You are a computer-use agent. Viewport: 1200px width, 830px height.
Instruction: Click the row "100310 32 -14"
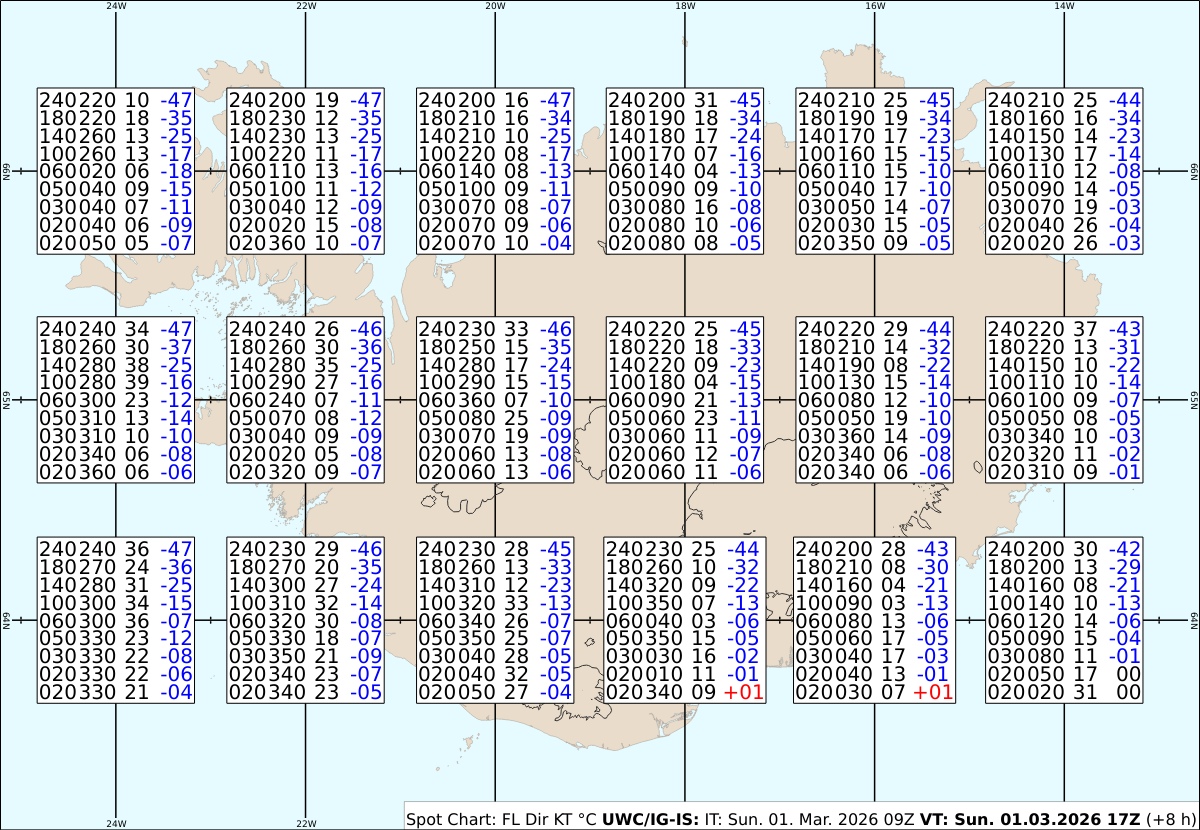(305, 602)
